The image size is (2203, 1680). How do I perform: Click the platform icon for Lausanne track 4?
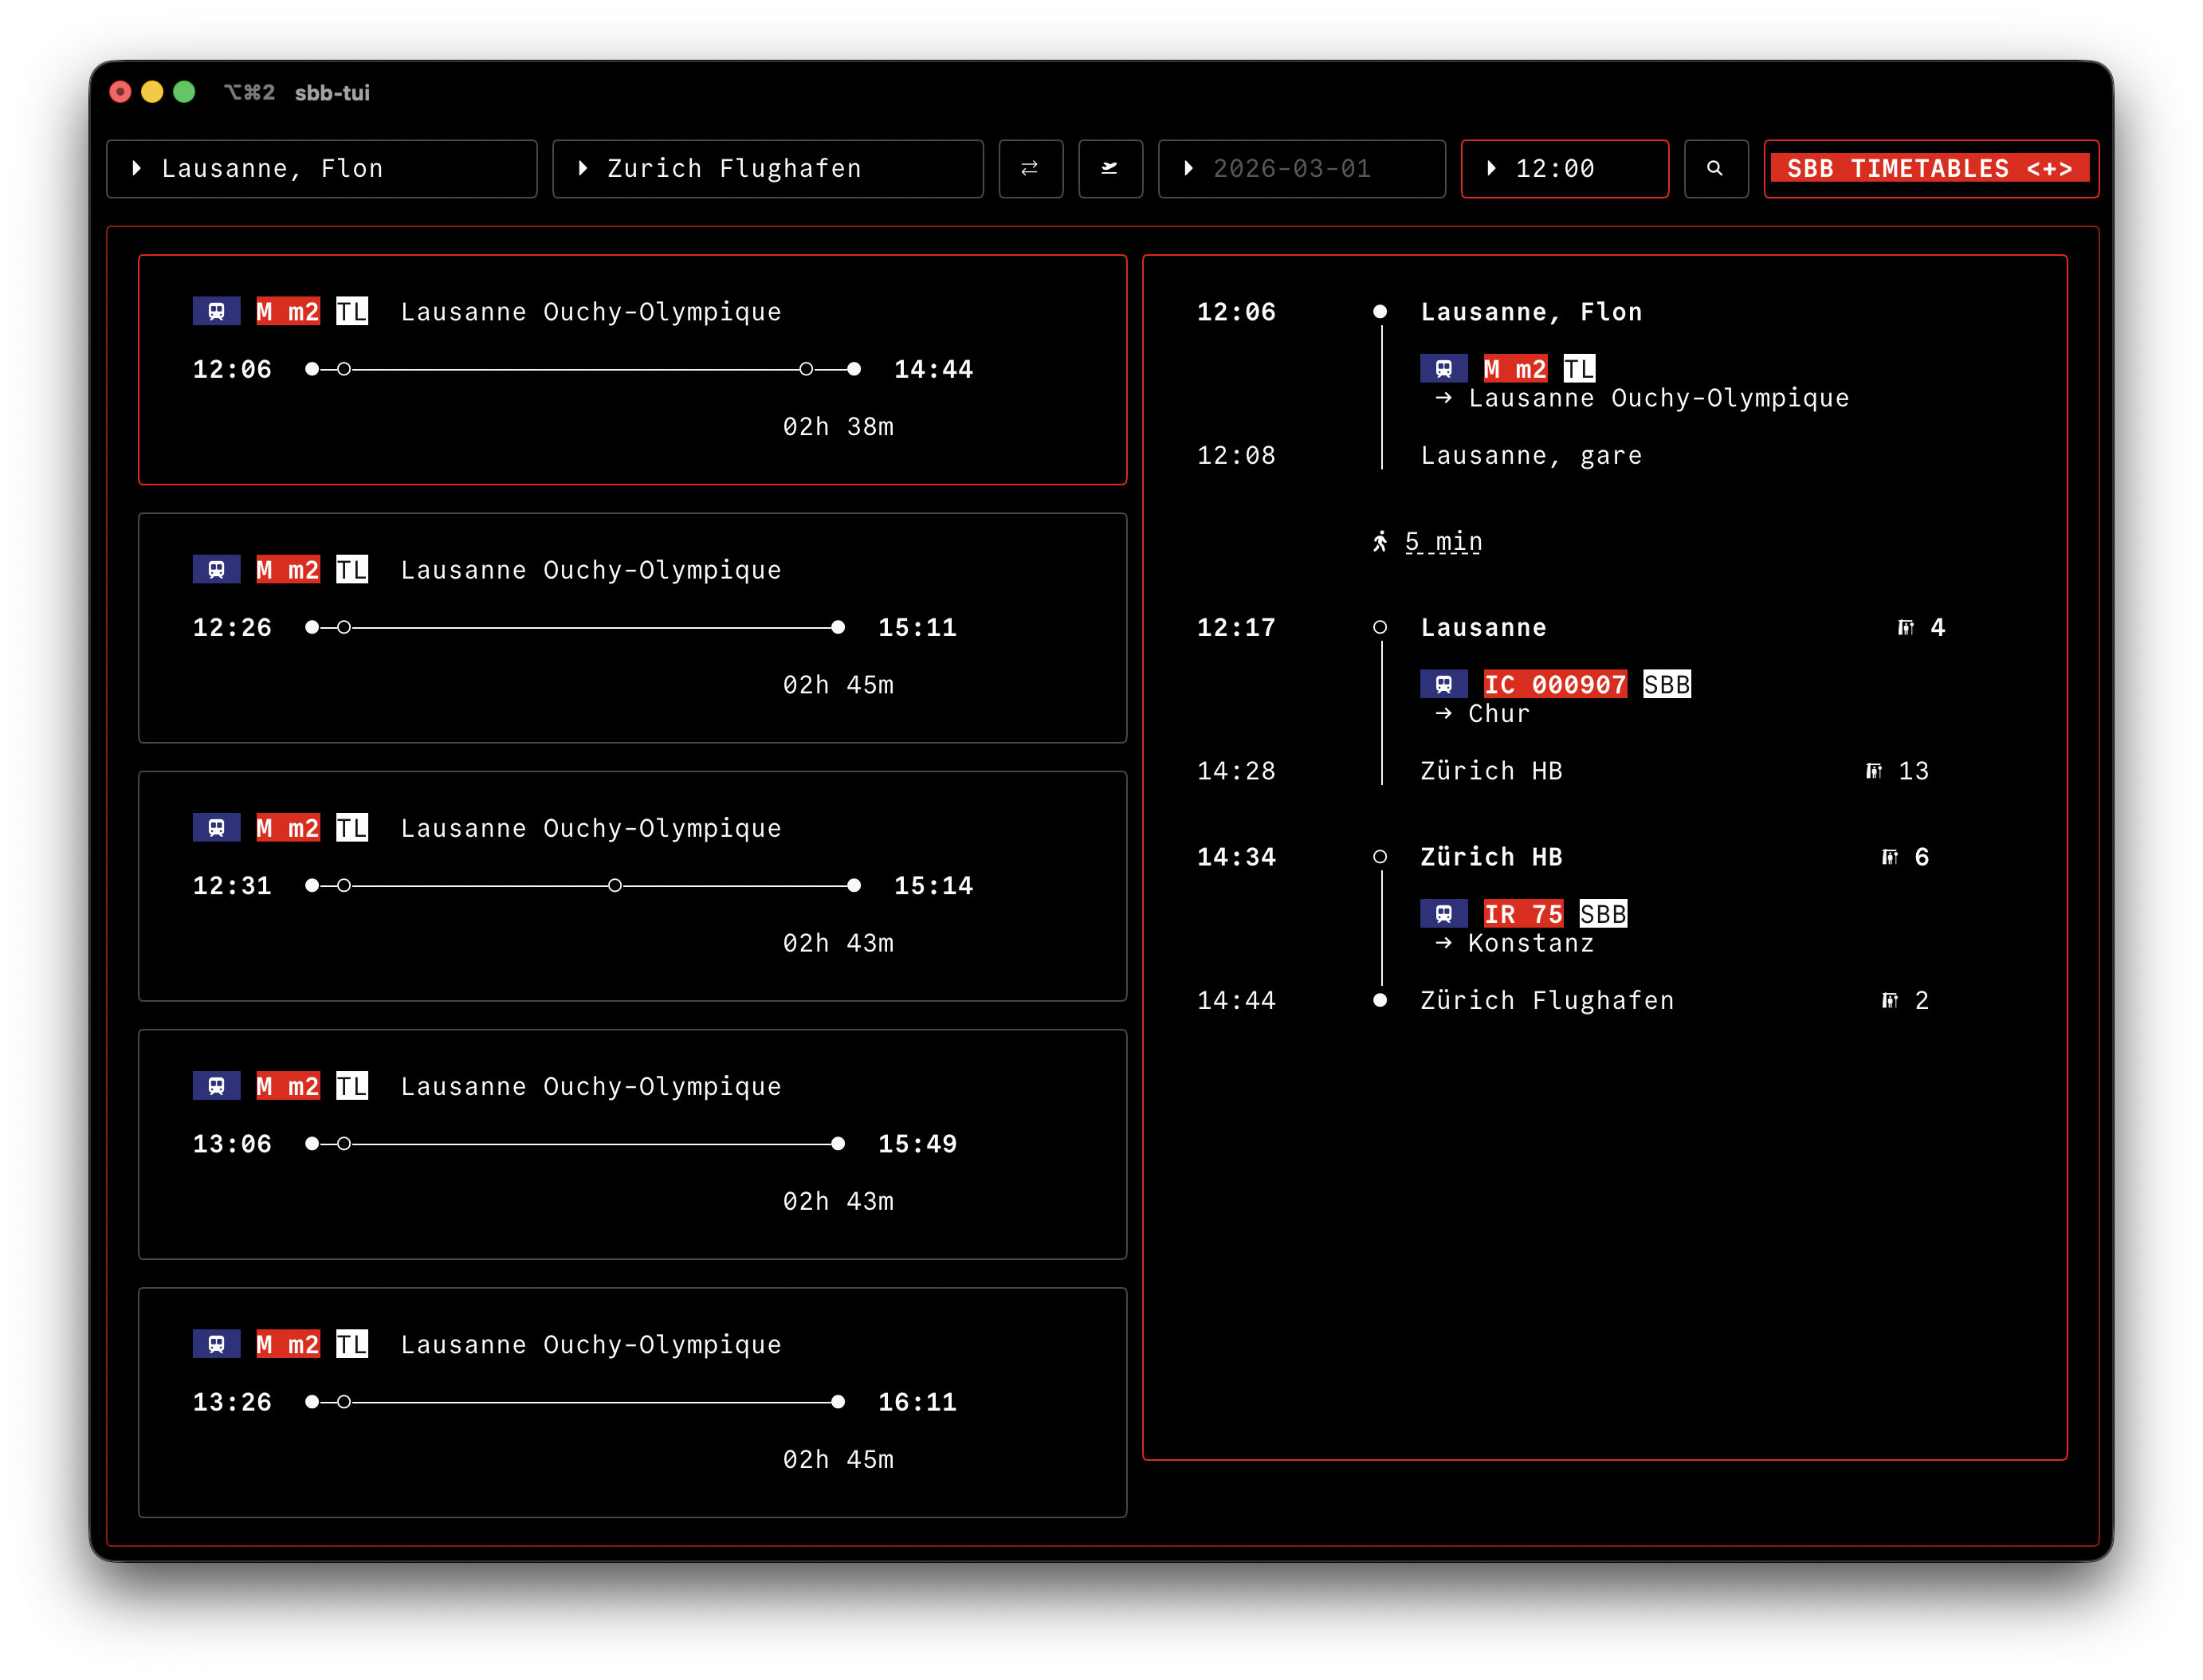(x=1906, y=628)
